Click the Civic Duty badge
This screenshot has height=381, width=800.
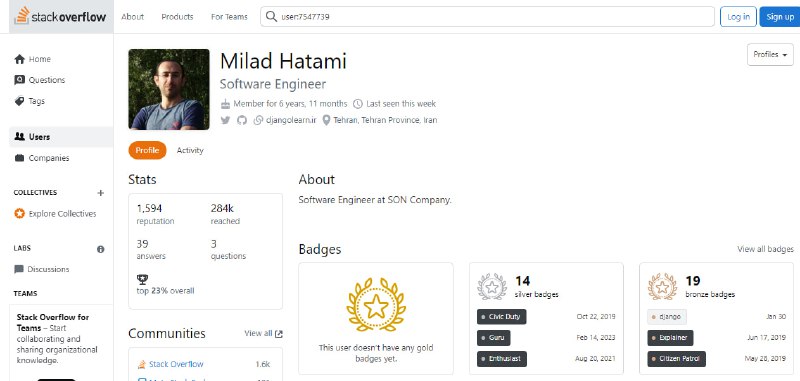point(502,317)
